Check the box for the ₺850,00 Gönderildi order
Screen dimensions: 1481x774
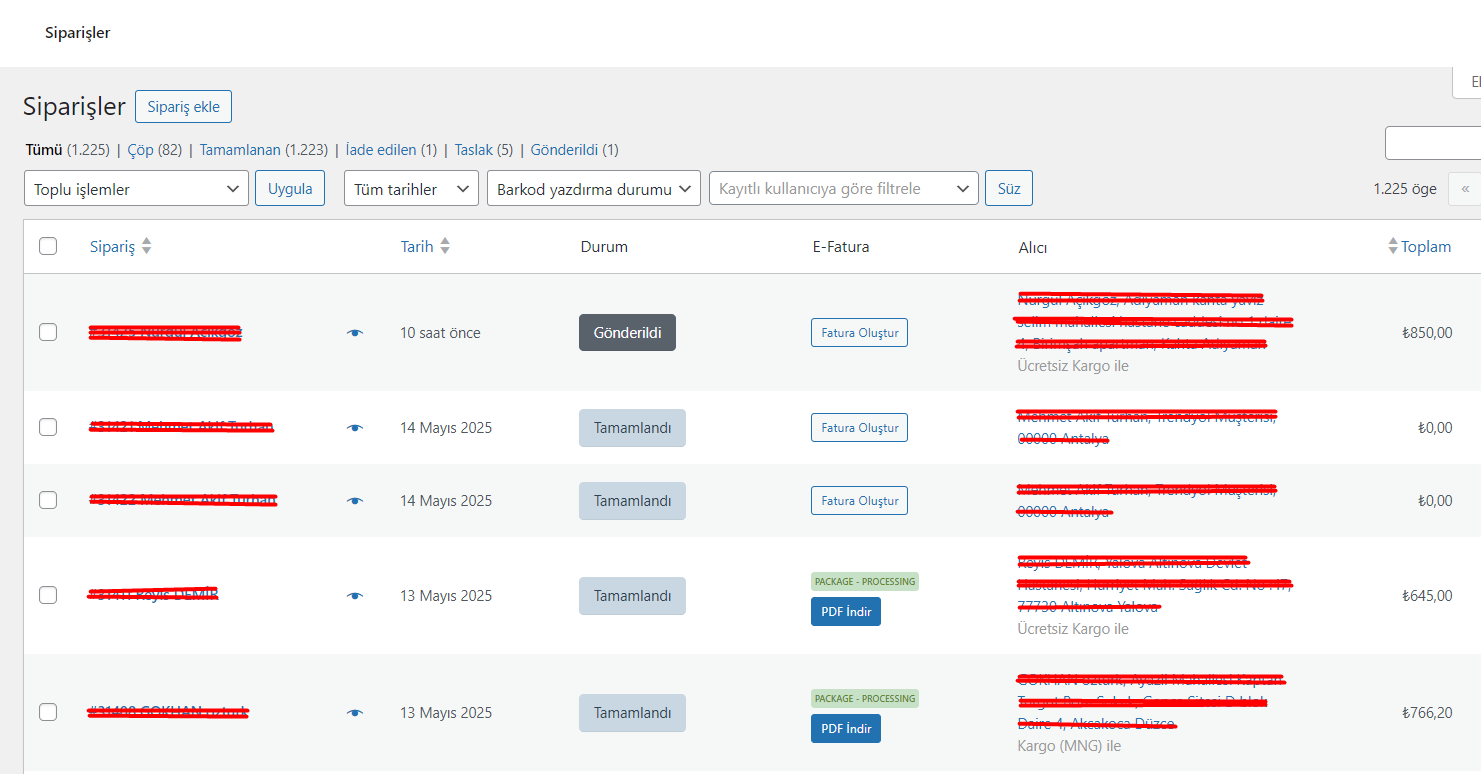48,332
